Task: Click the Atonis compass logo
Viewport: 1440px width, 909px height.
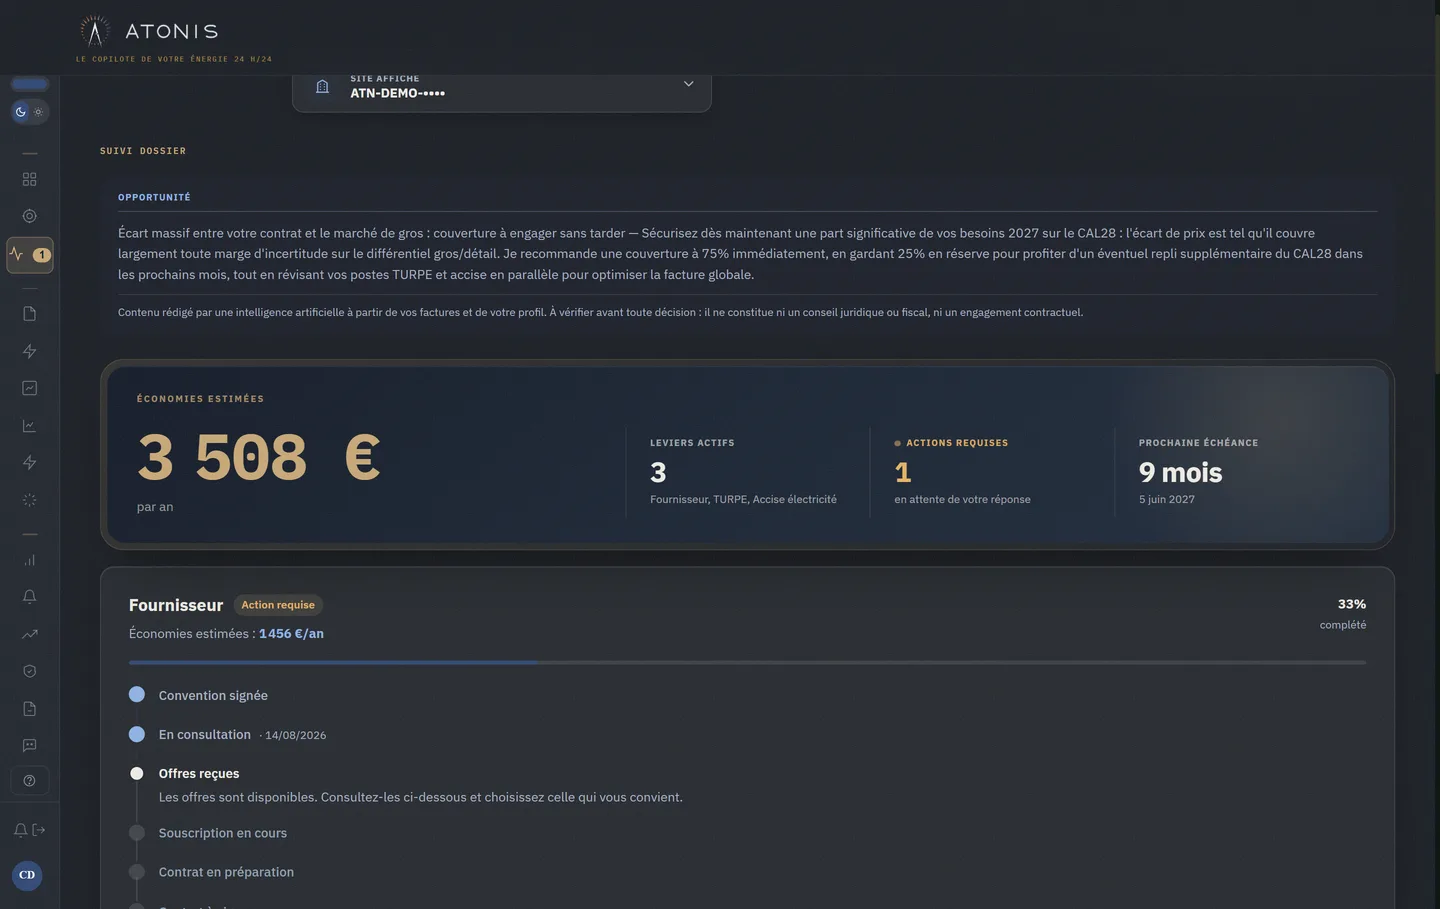Action: coord(95,31)
